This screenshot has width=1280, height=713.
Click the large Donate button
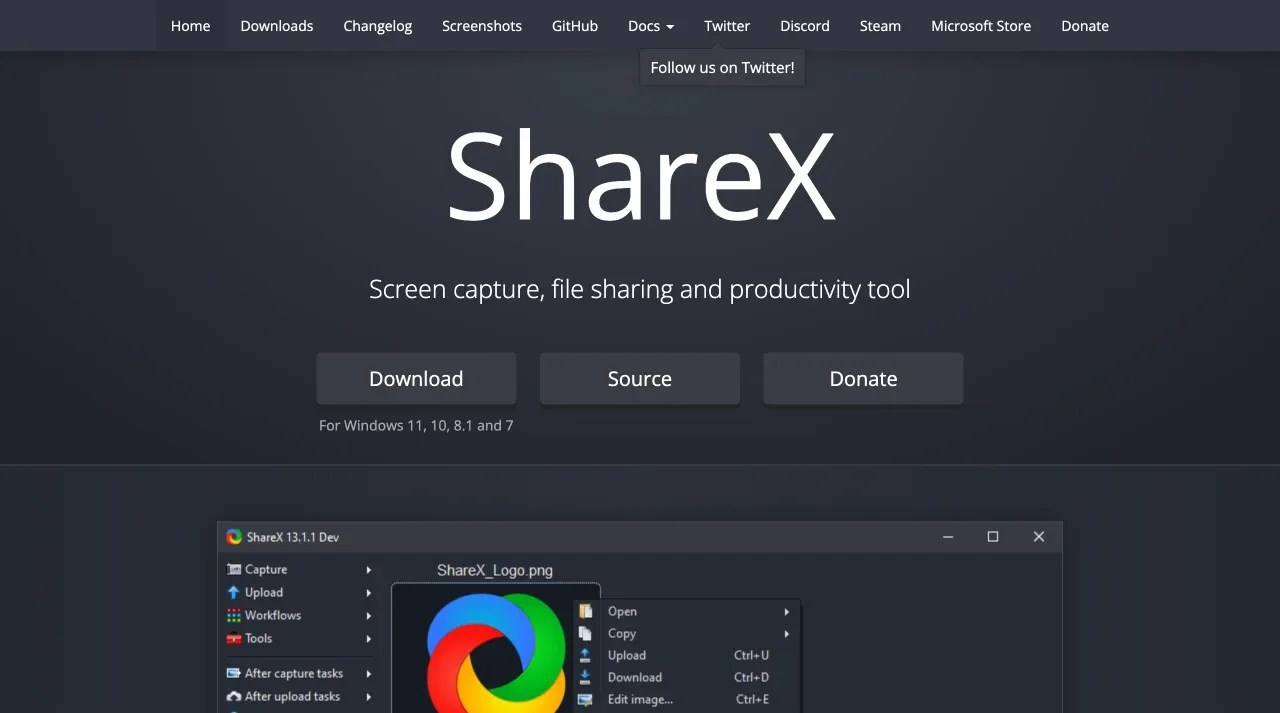[x=863, y=378]
